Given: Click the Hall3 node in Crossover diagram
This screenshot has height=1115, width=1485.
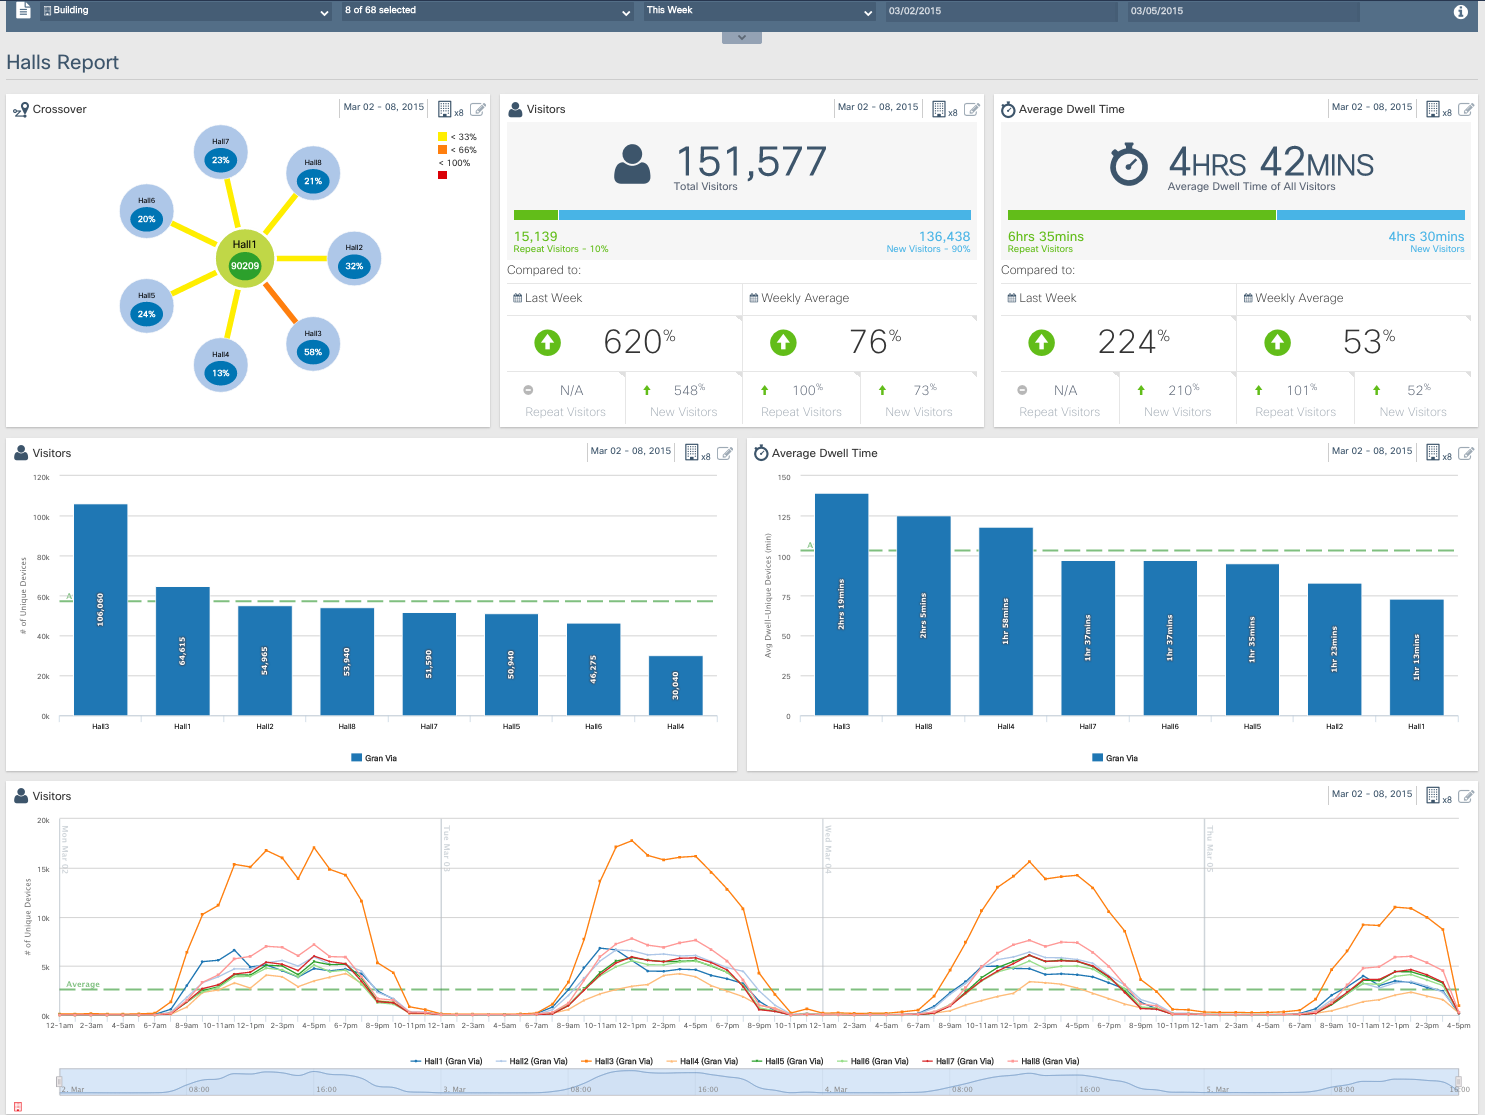Looking at the screenshot, I should [x=313, y=345].
